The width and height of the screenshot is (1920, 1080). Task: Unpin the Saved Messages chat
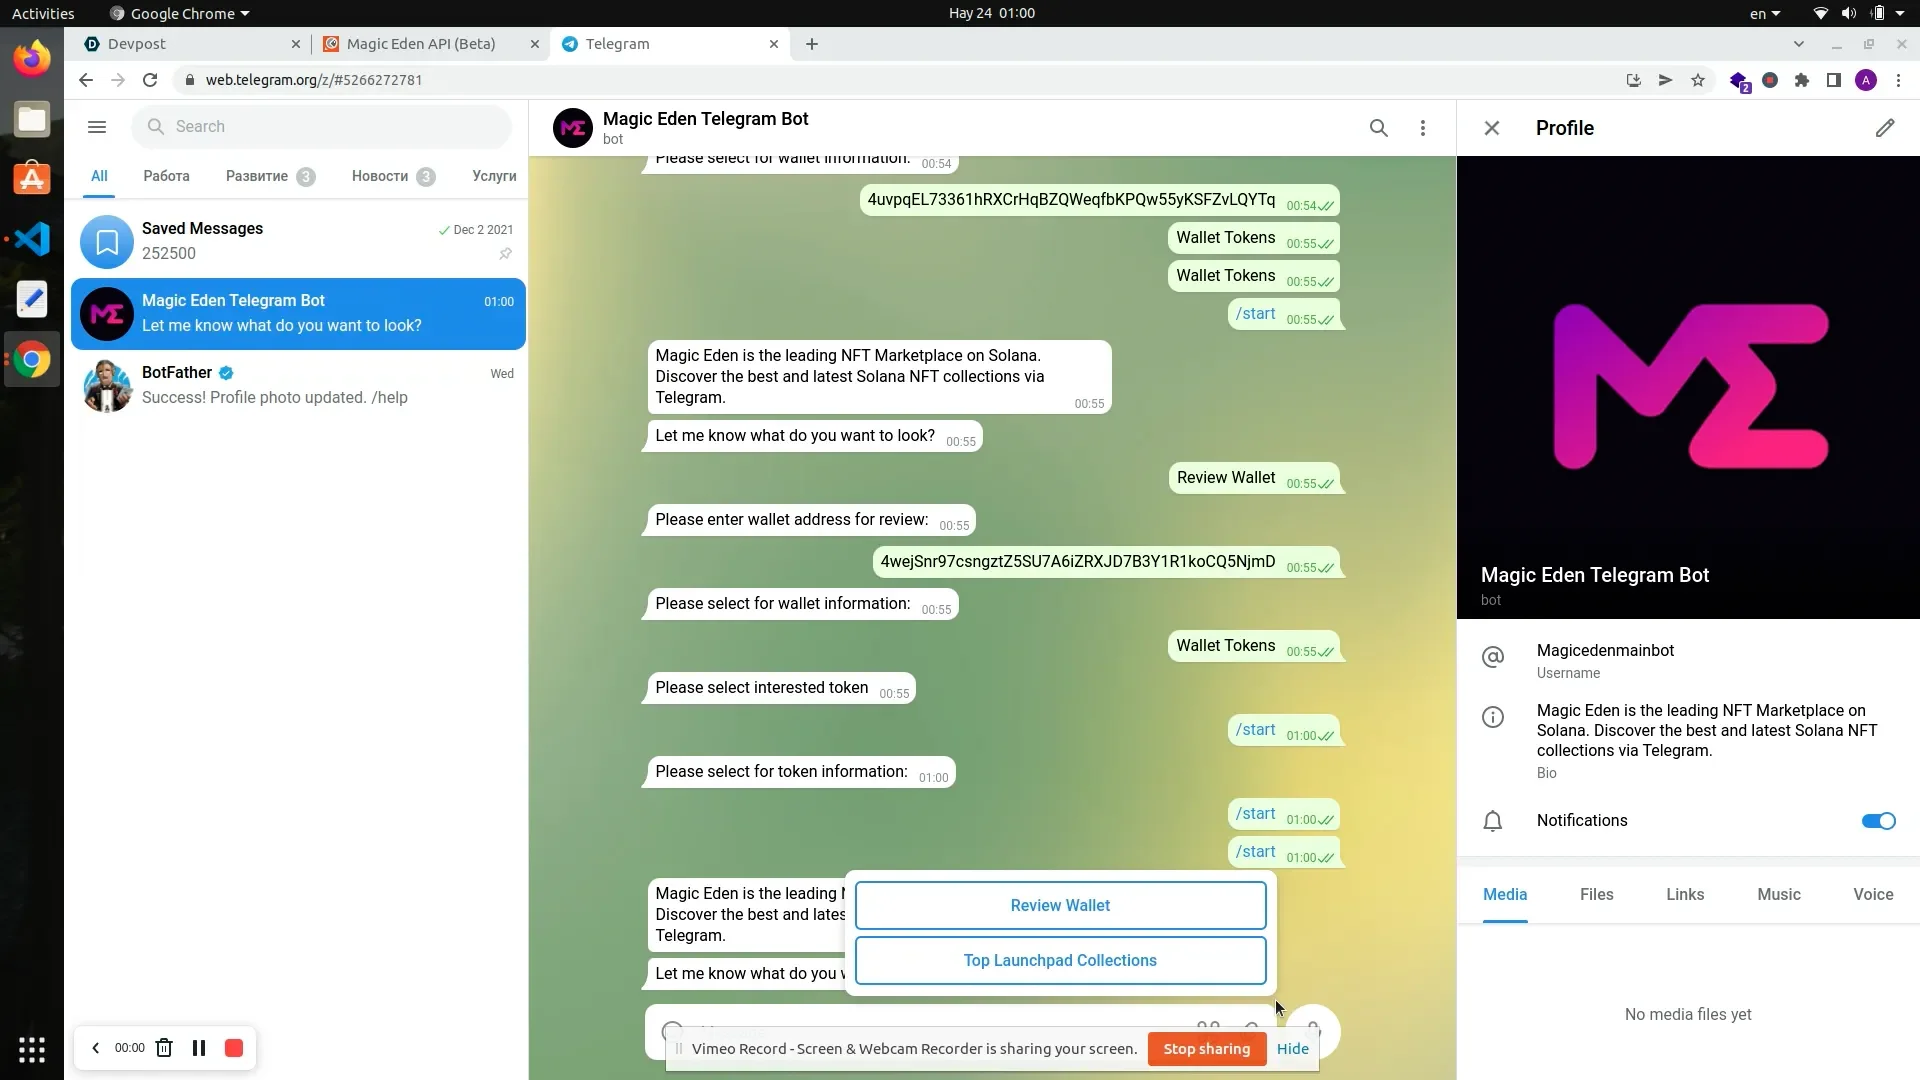[x=506, y=254]
